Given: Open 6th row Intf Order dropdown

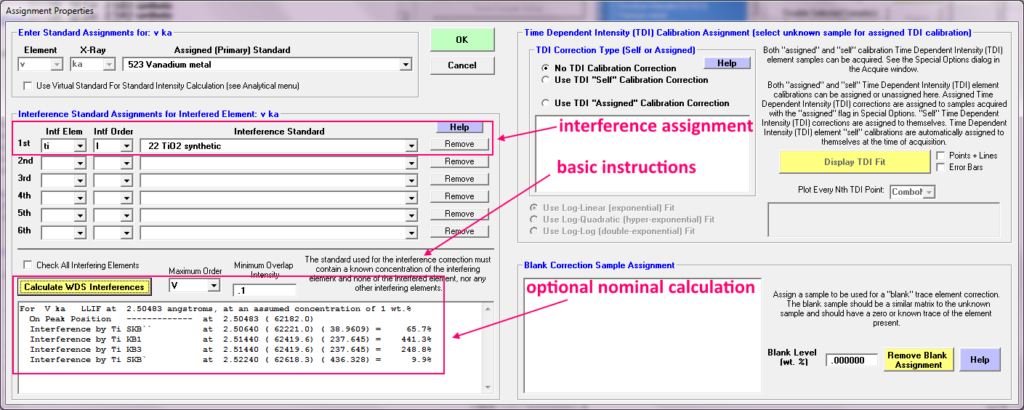Looking at the screenshot, I should pos(127,232).
